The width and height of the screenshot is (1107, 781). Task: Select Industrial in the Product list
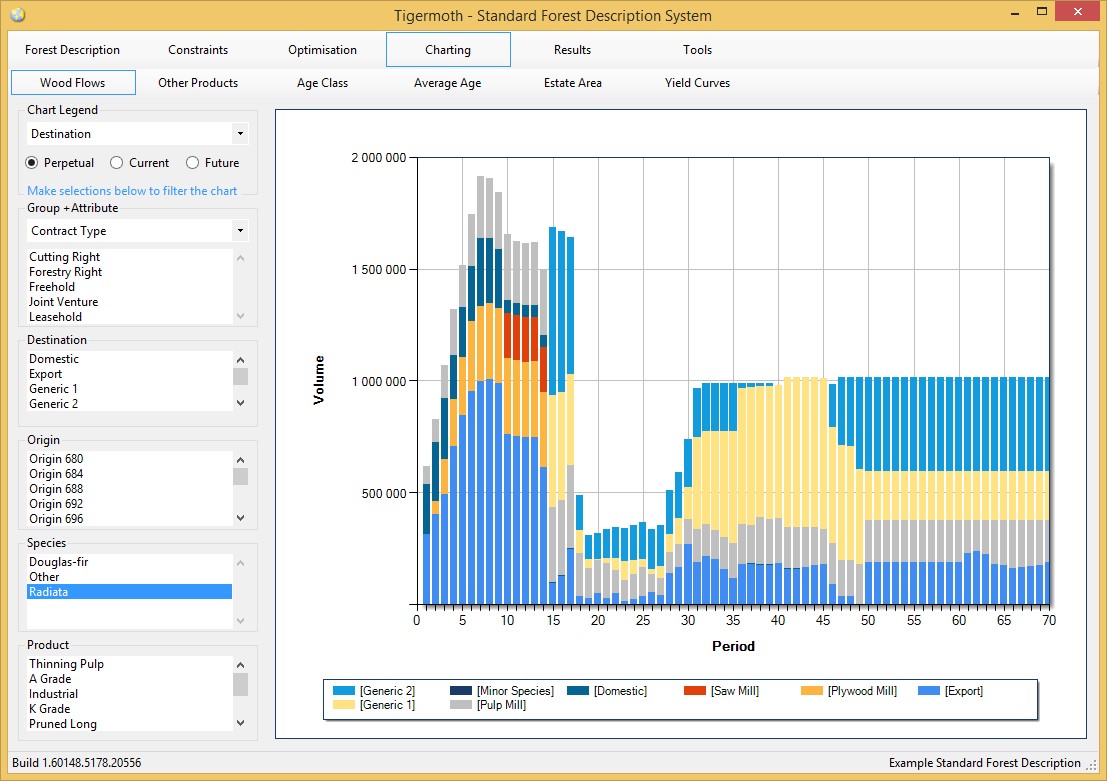point(130,693)
